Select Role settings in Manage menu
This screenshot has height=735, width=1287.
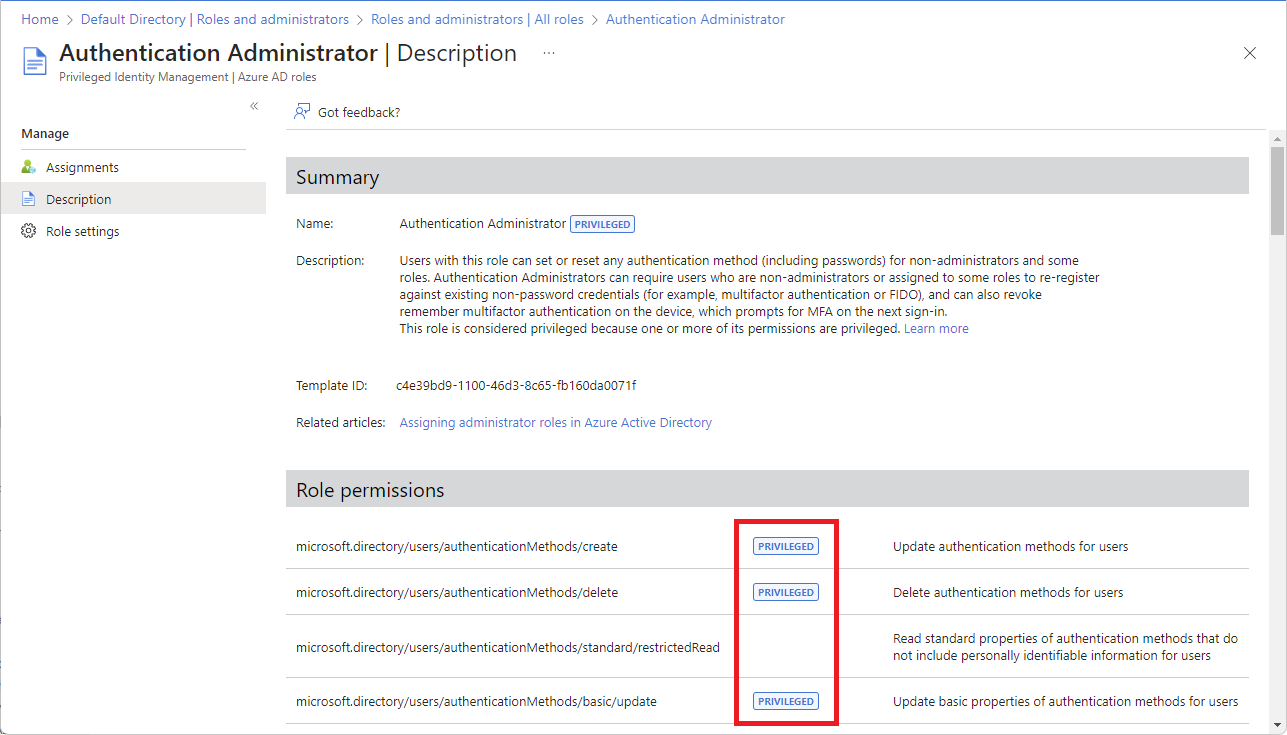[x=82, y=231]
